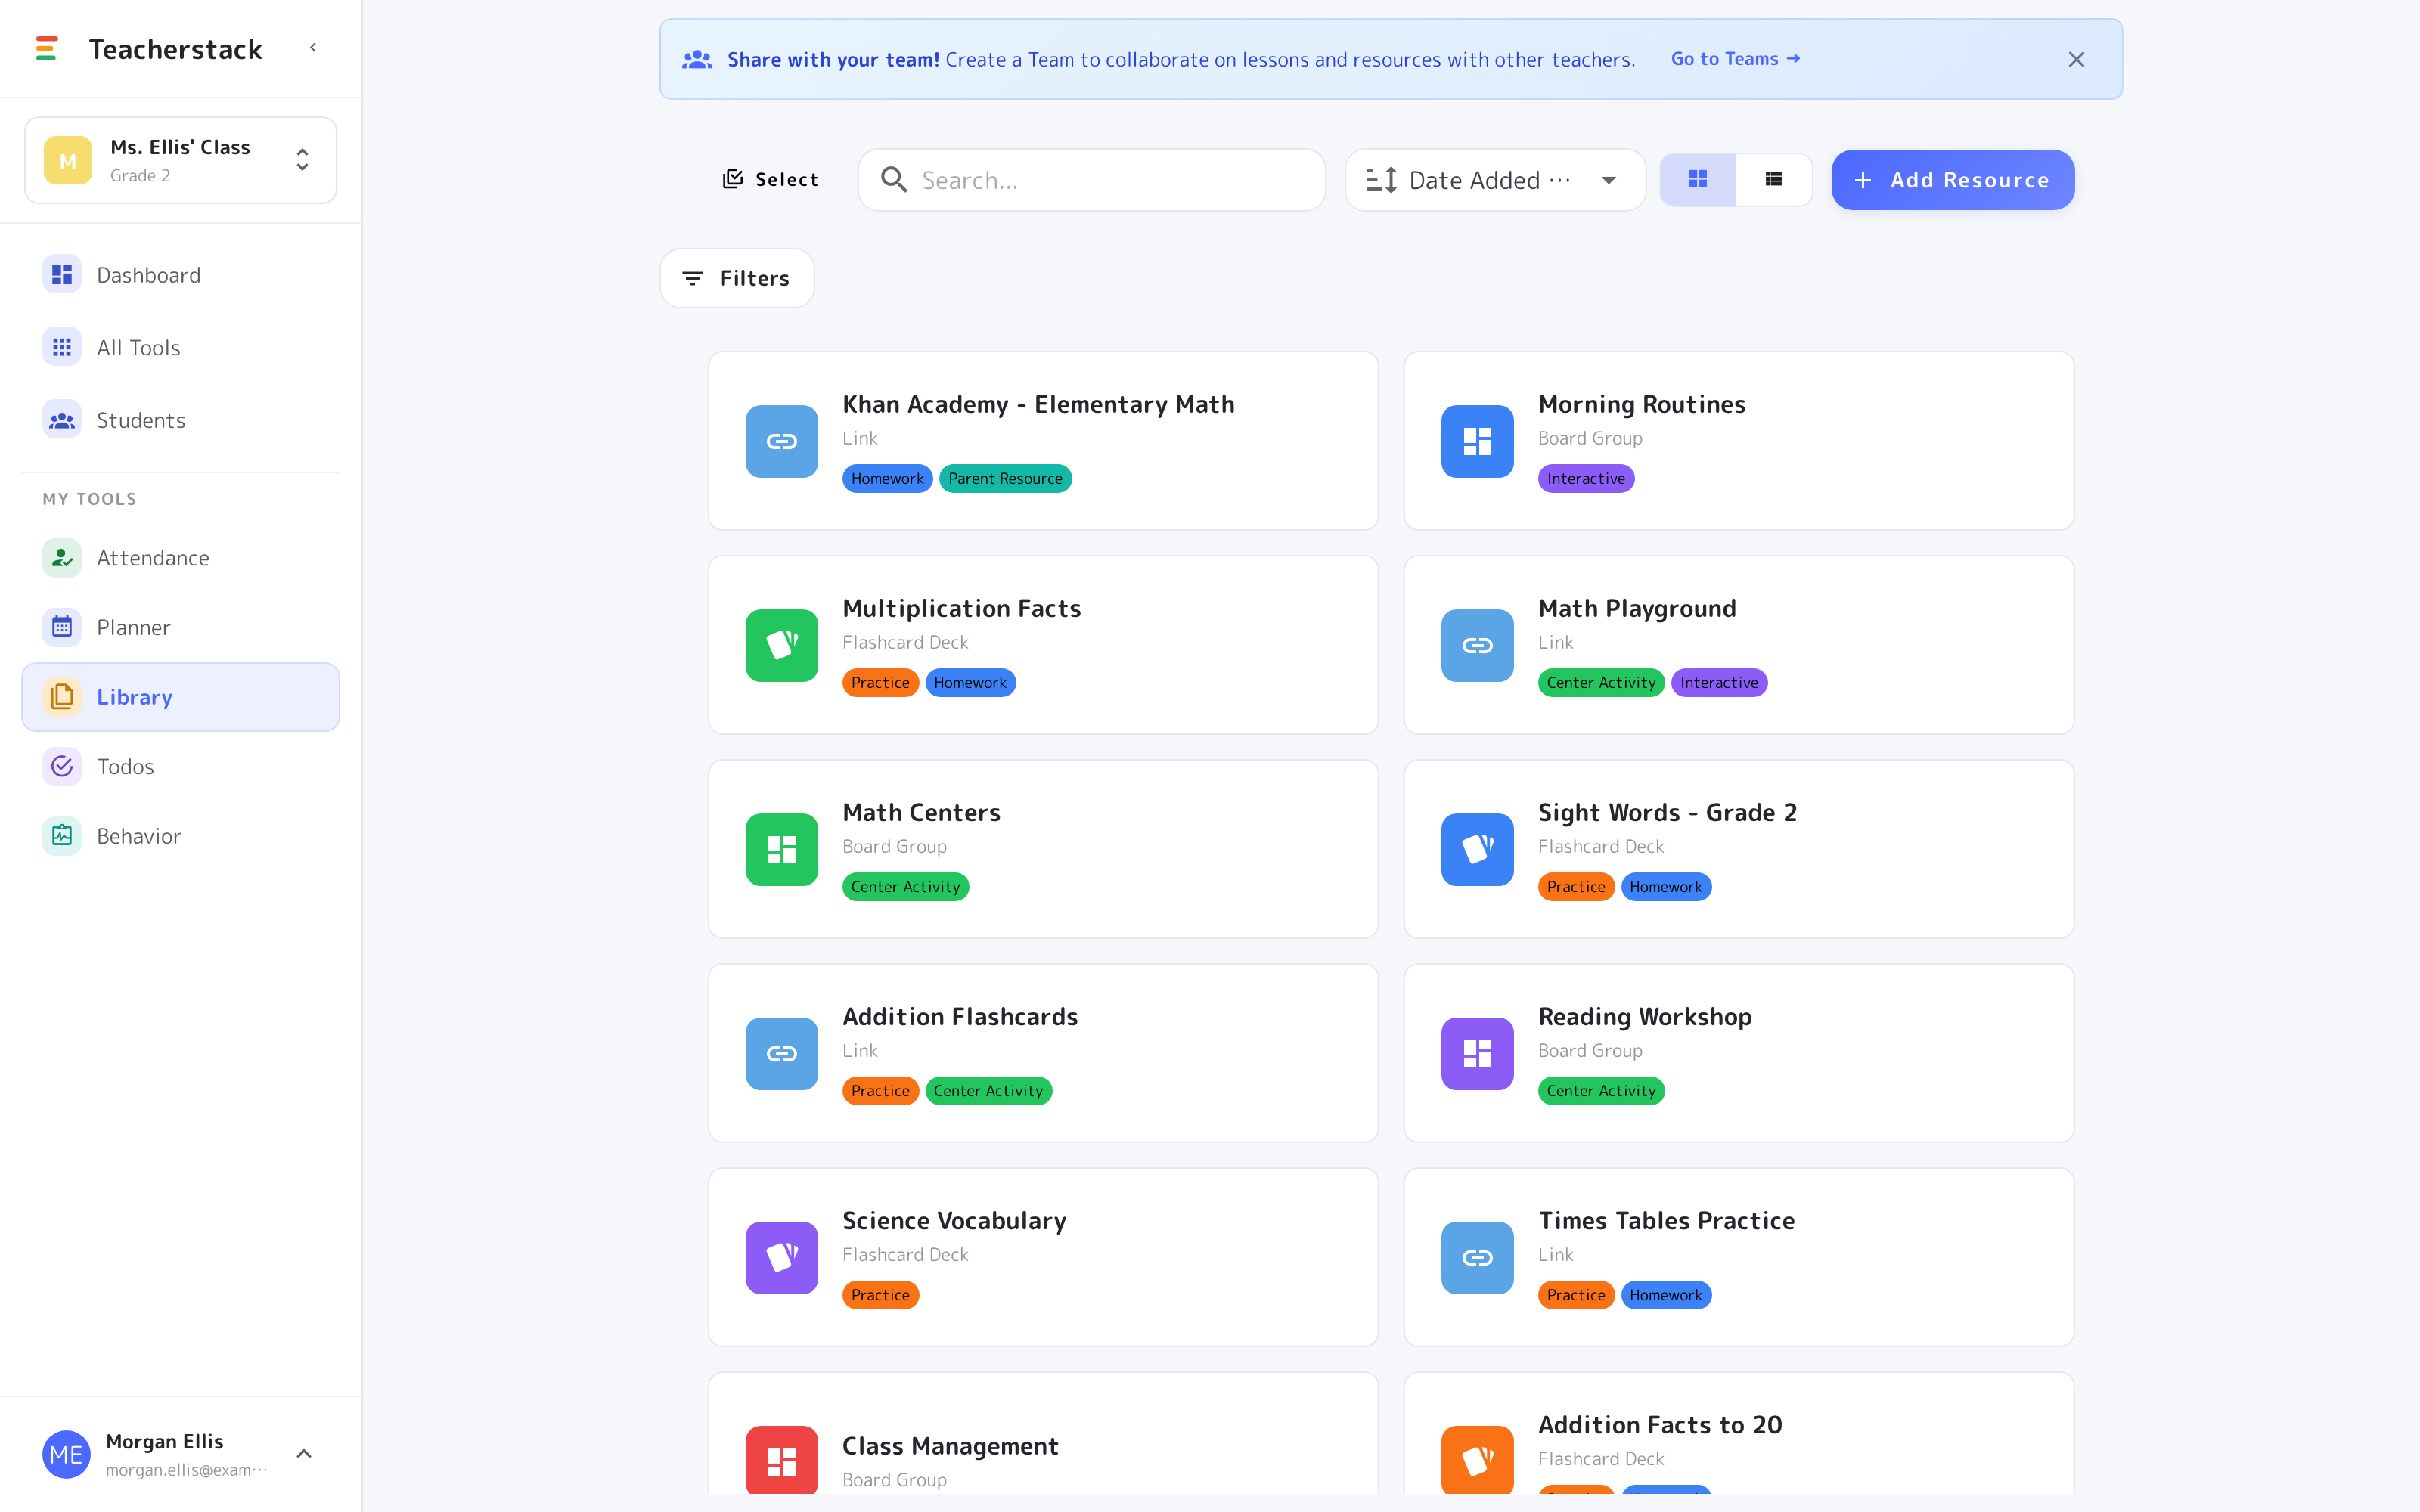This screenshot has height=1512, width=2420.
Task: Open the Times Tables Practice title
Action: (x=1666, y=1220)
